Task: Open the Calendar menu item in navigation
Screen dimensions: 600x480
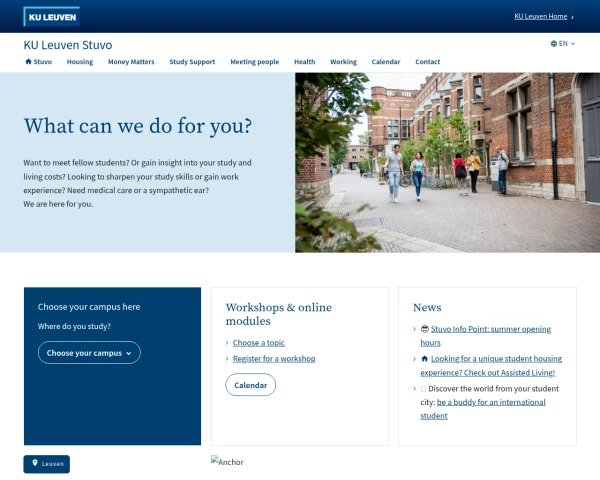Action: click(x=386, y=62)
